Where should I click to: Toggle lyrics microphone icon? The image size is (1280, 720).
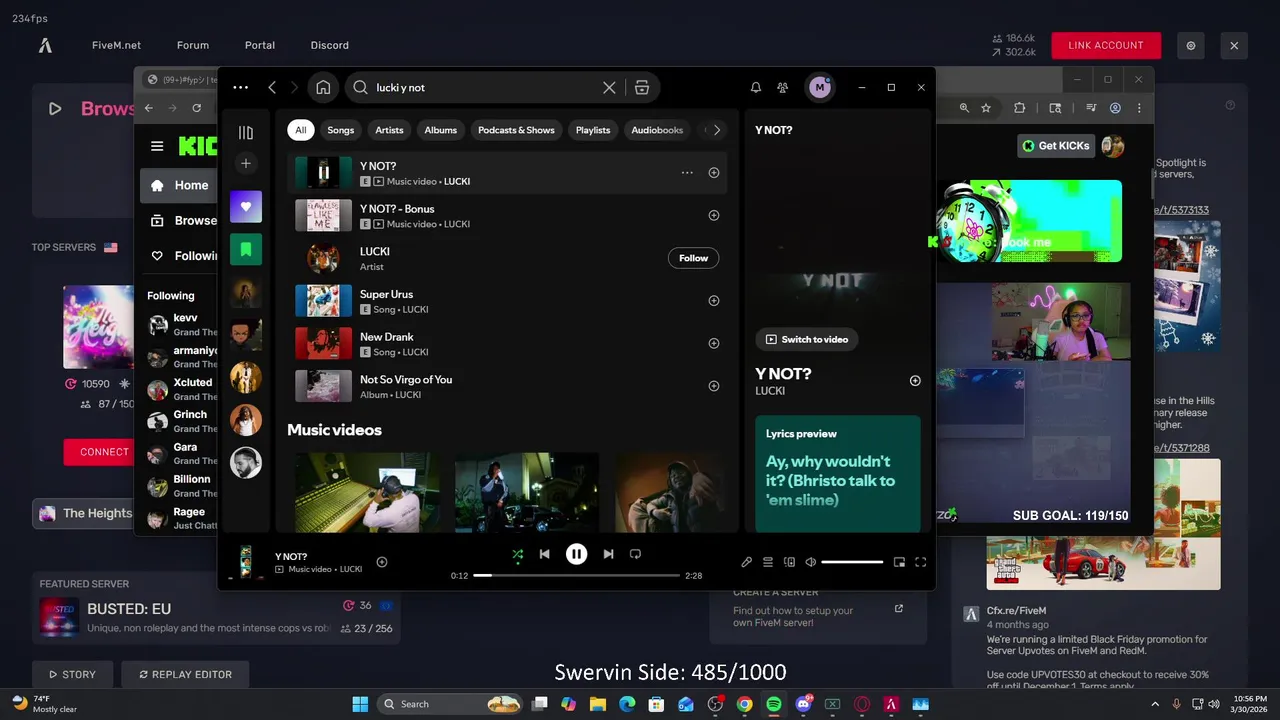746,562
